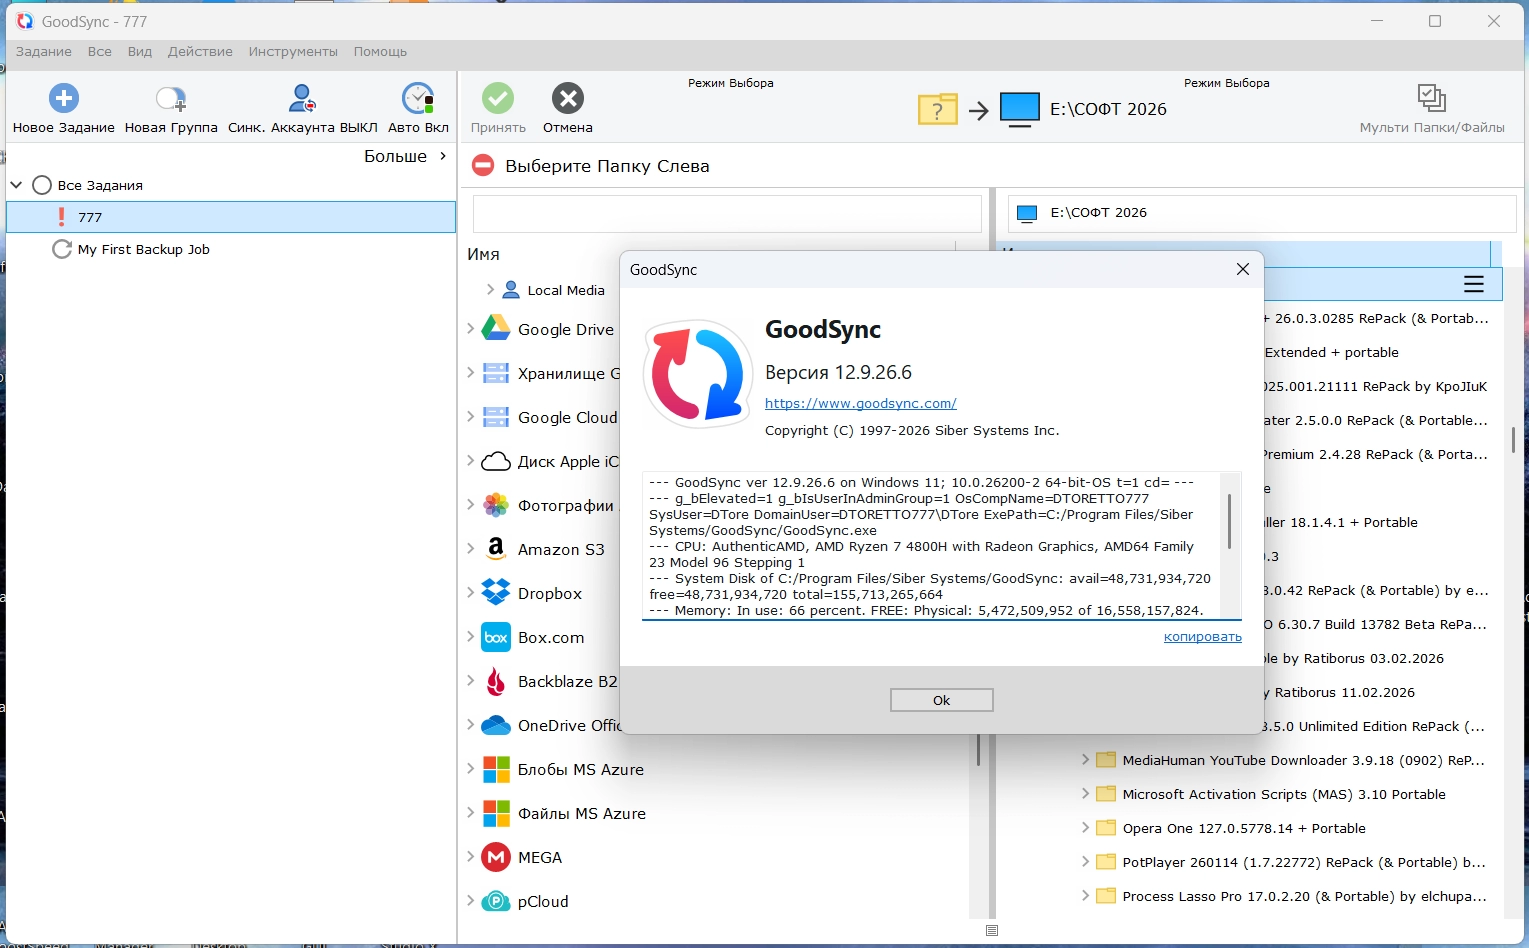1529x948 pixels.
Task: Click the right-side computer monitor icon
Action: (1020, 109)
